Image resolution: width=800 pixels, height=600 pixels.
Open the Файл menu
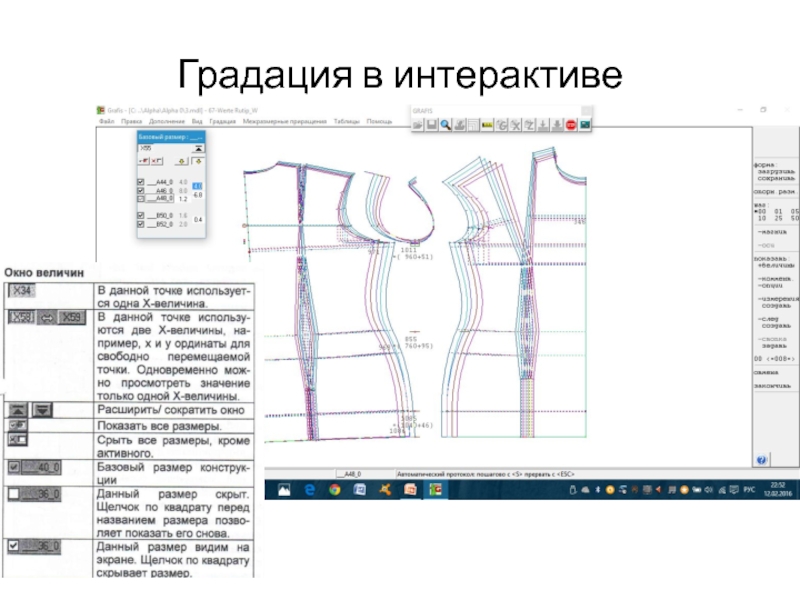(107, 121)
